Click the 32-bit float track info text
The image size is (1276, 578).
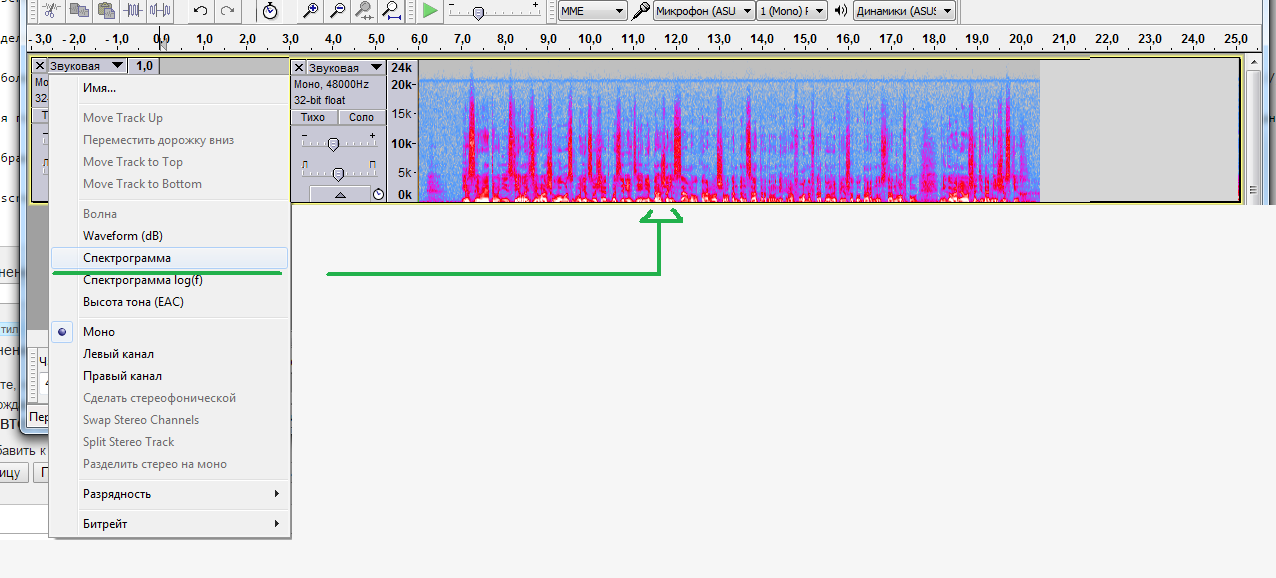[318, 100]
